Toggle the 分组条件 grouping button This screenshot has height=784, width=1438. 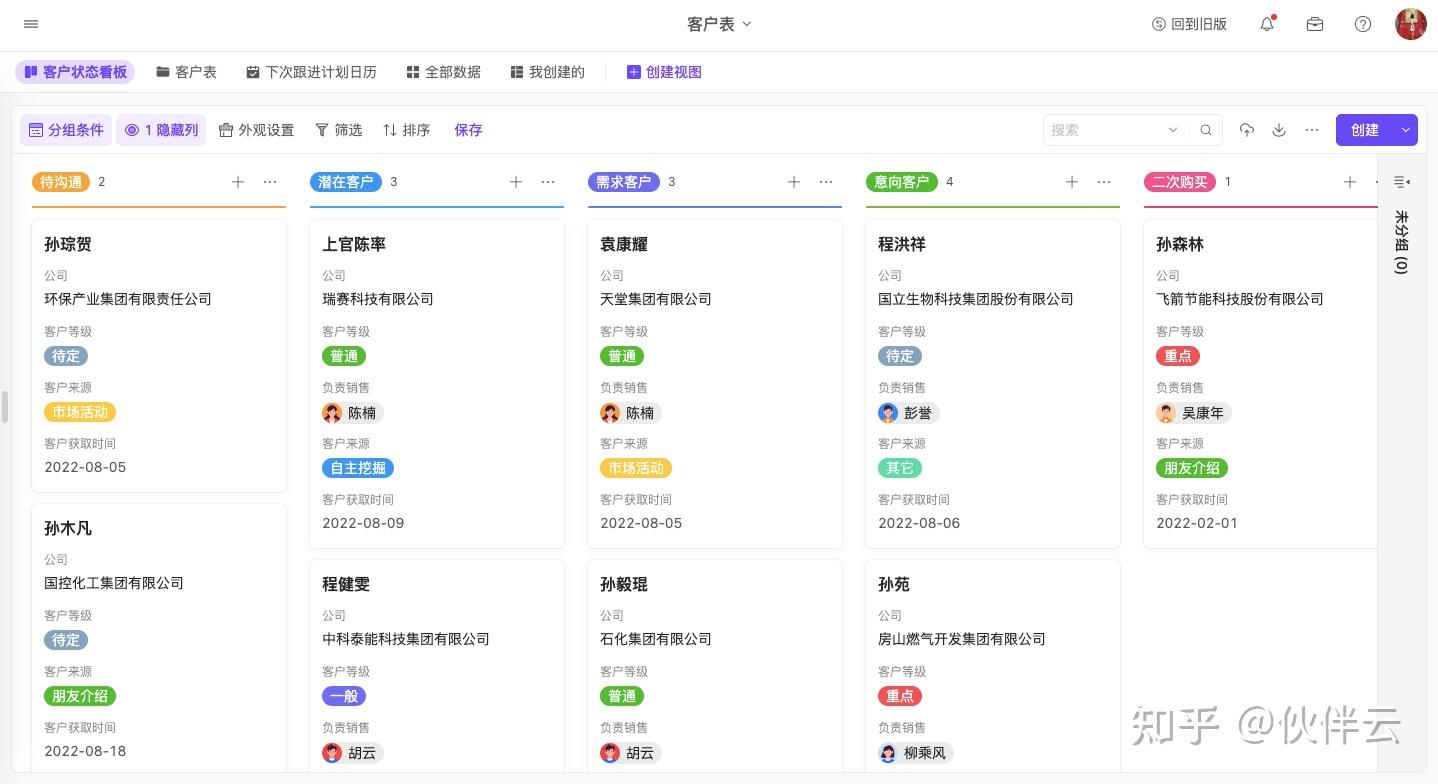[x=66, y=130]
